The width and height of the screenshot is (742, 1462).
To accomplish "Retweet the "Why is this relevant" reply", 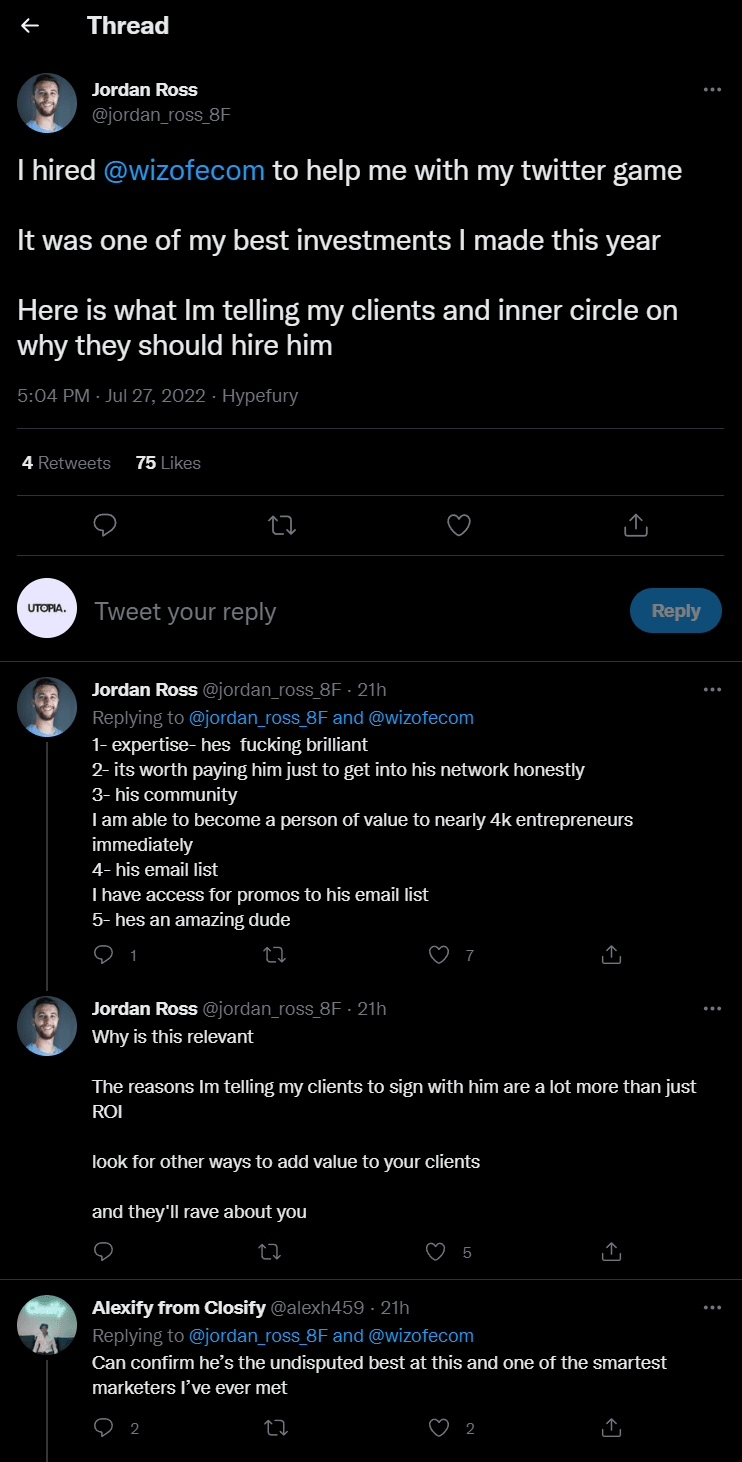I will [270, 1251].
